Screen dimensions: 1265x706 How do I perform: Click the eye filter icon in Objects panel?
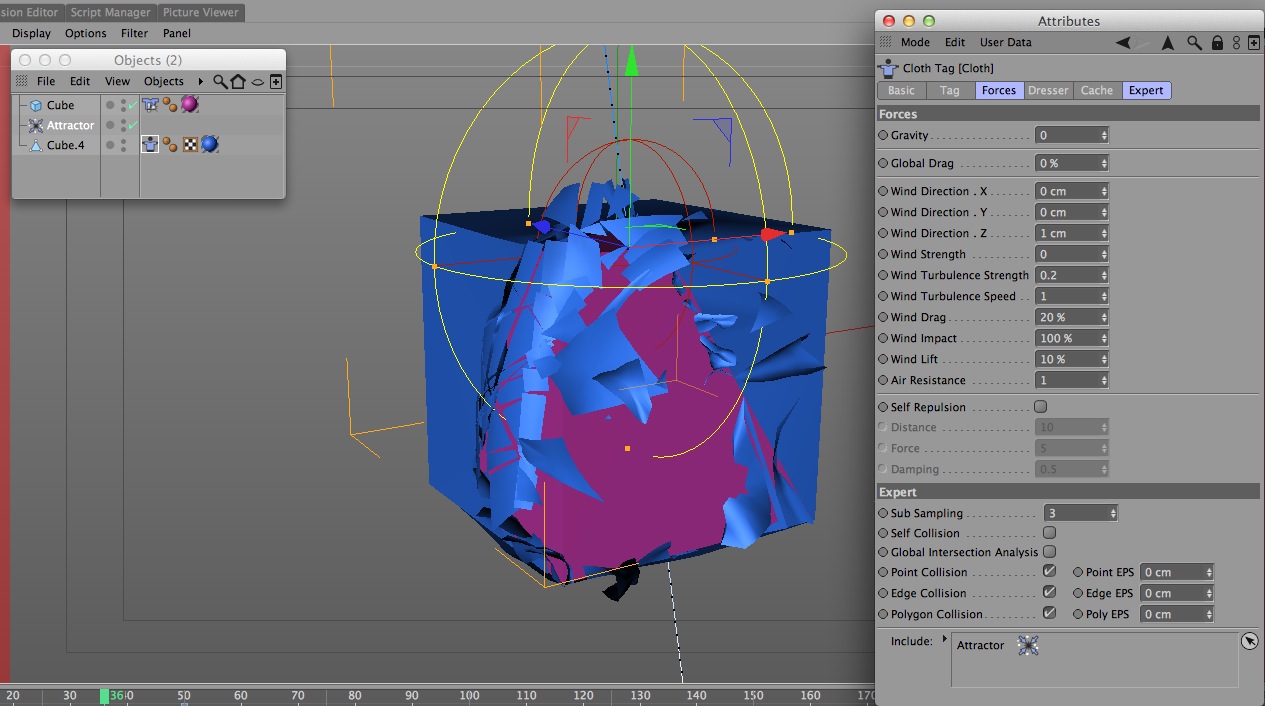(257, 82)
